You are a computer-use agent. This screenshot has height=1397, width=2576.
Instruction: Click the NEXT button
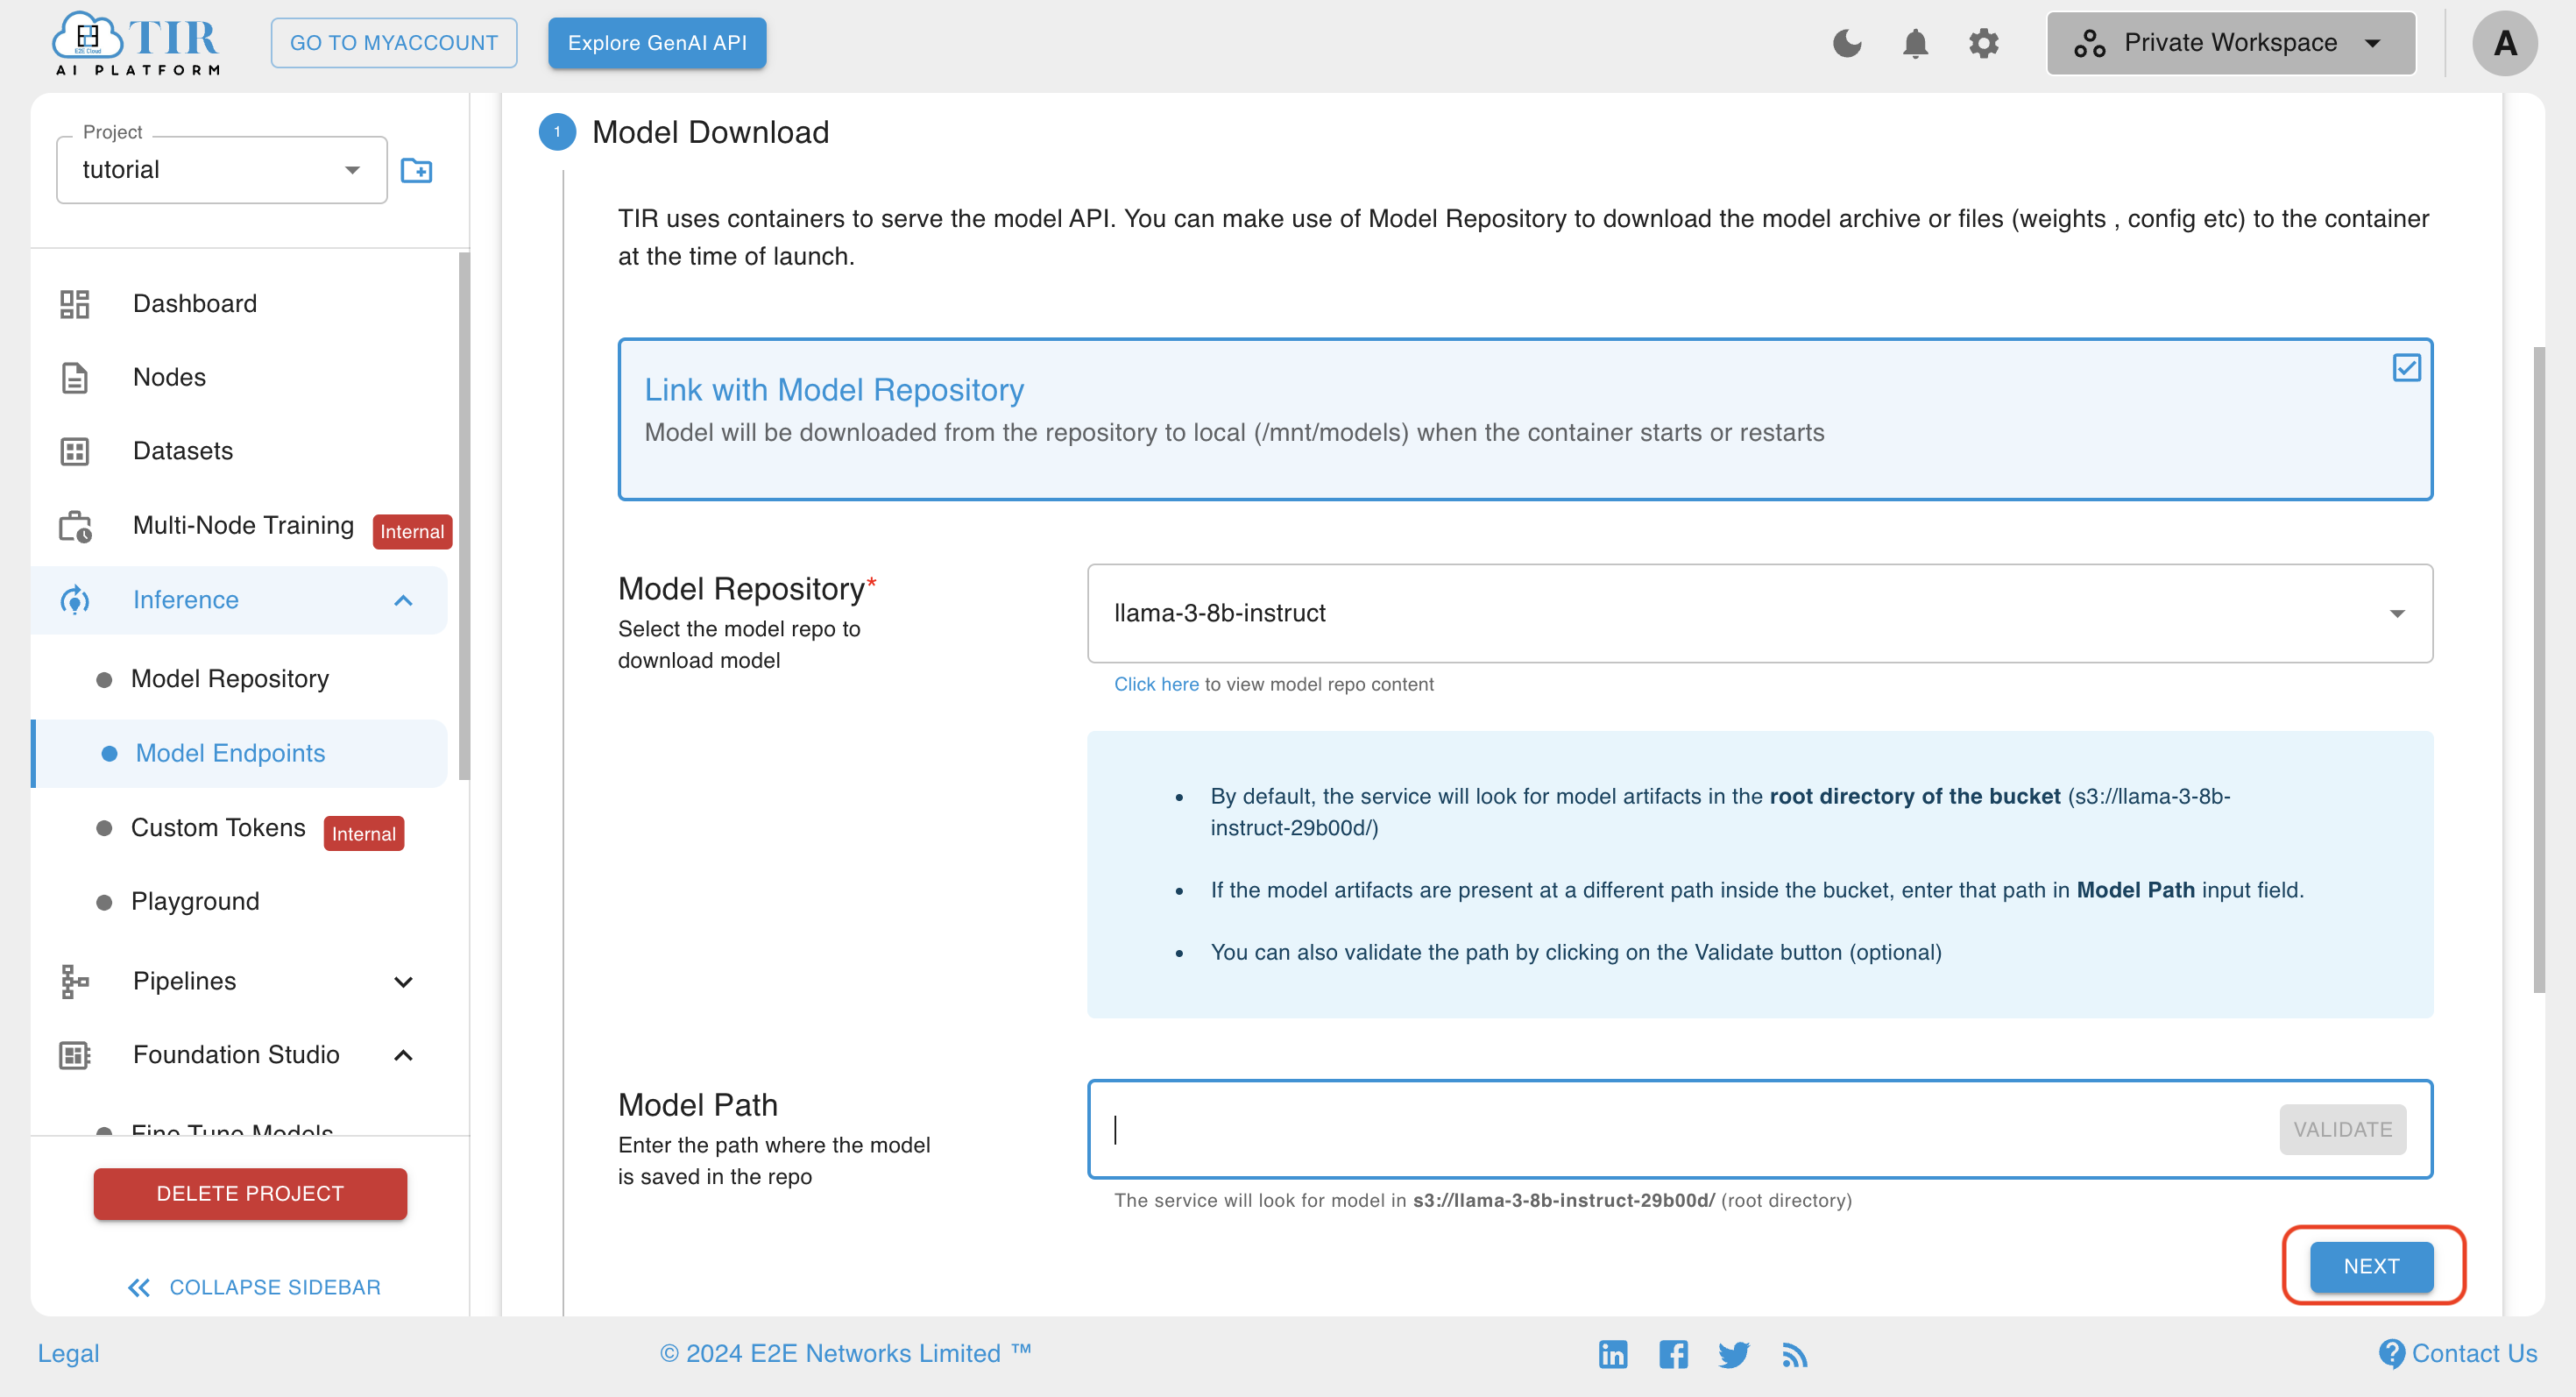click(2371, 1266)
